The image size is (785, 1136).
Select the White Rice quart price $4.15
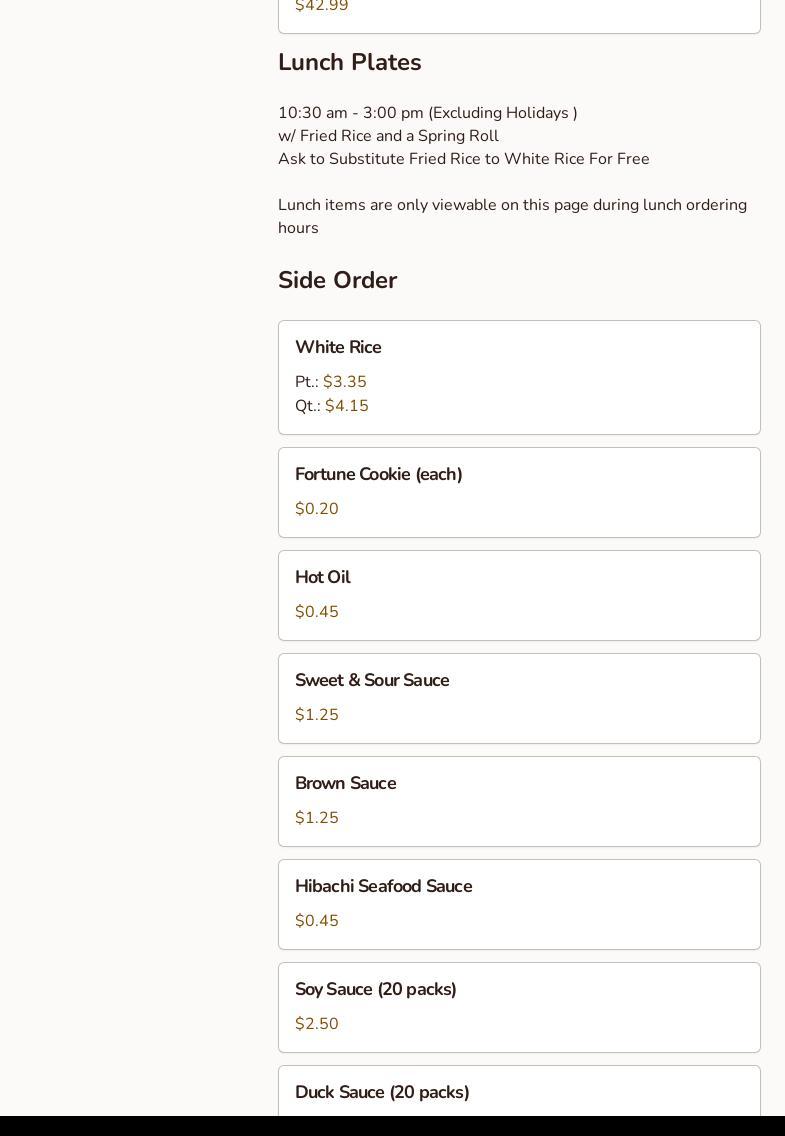(x=346, y=406)
